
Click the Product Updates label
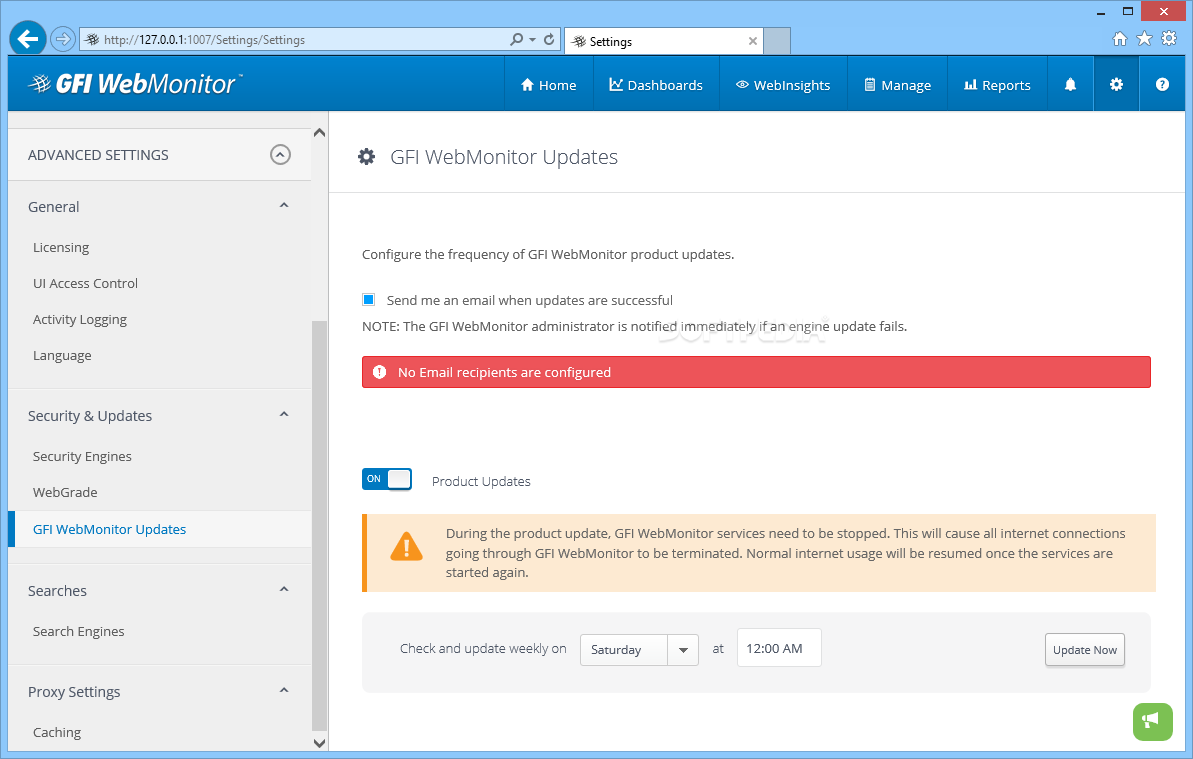(x=481, y=481)
